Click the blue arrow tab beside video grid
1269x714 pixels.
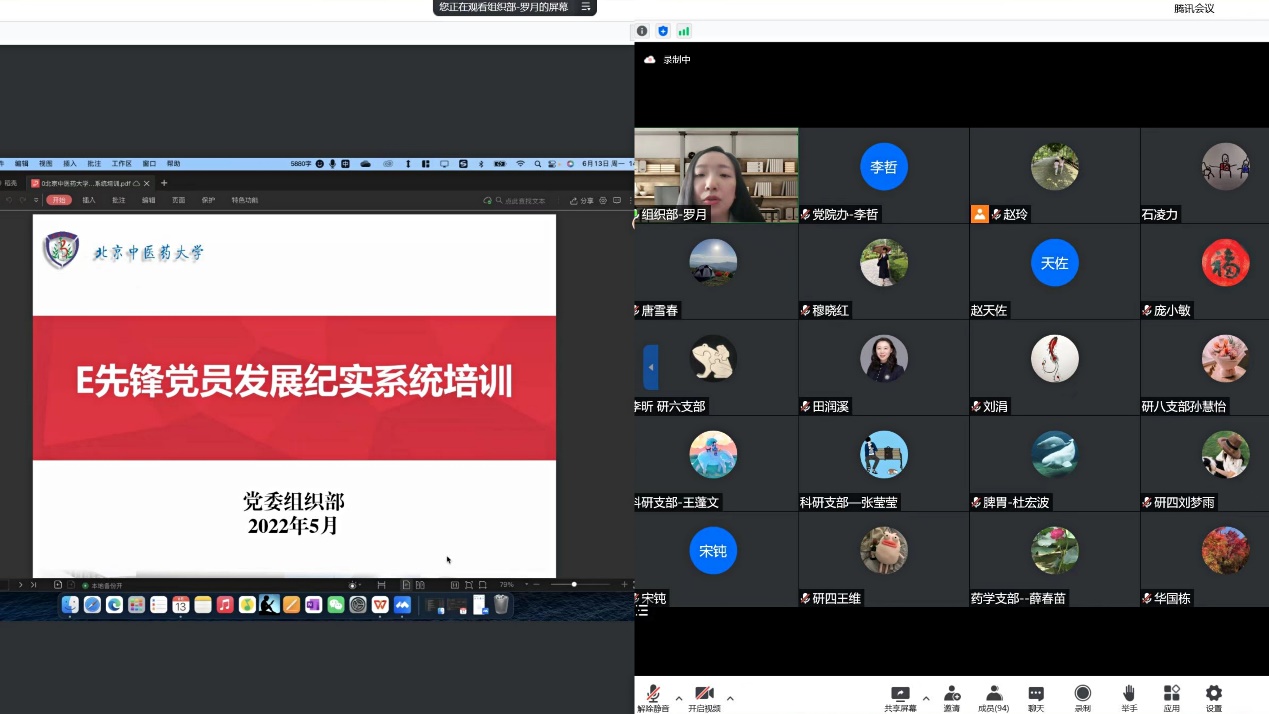(x=651, y=367)
